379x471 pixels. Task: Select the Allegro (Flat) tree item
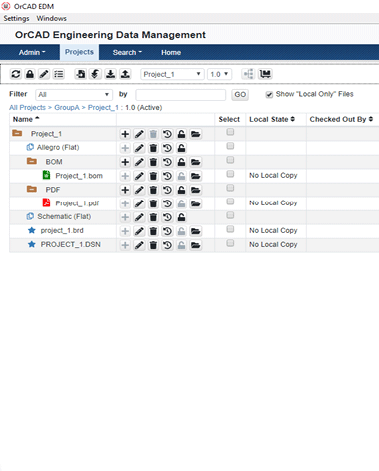(x=58, y=147)
